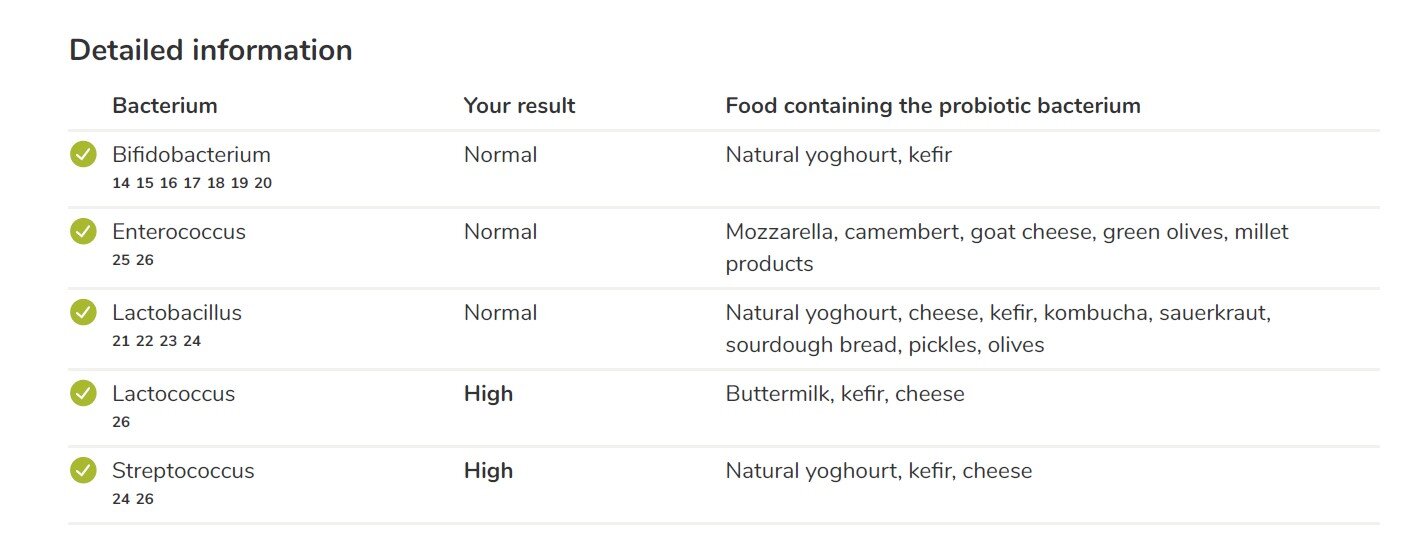
Task: Open reference 26 under Lactococcus
Action: pyautogui.click(x=121, y=422)
